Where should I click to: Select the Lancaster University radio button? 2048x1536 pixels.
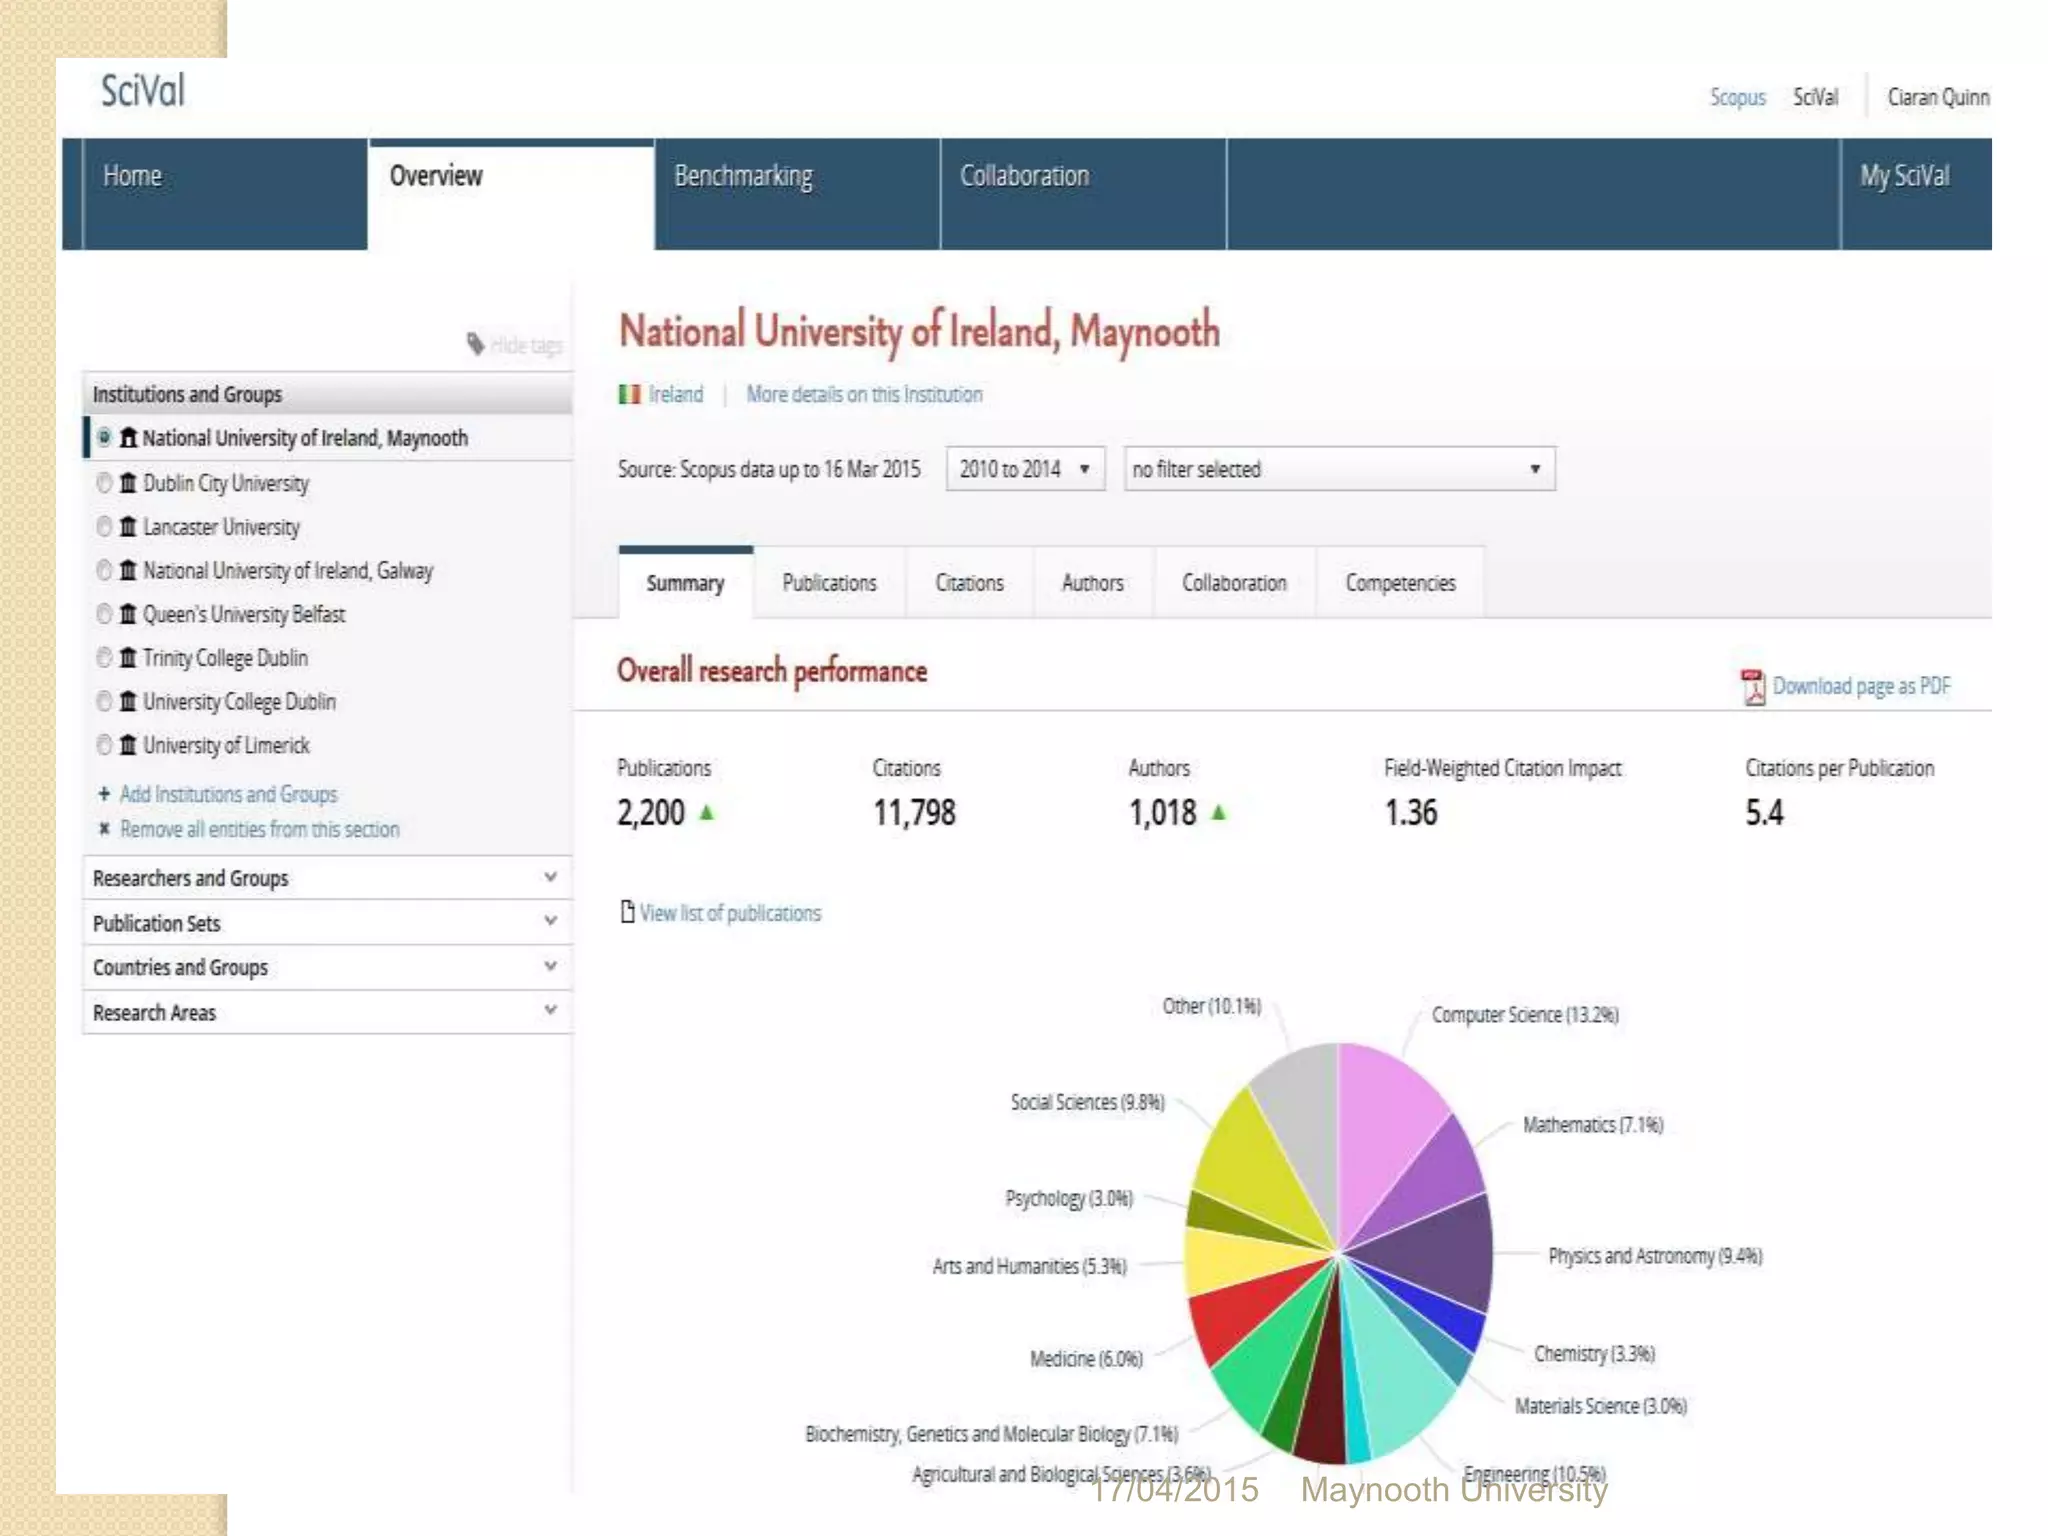click(104, 527)
